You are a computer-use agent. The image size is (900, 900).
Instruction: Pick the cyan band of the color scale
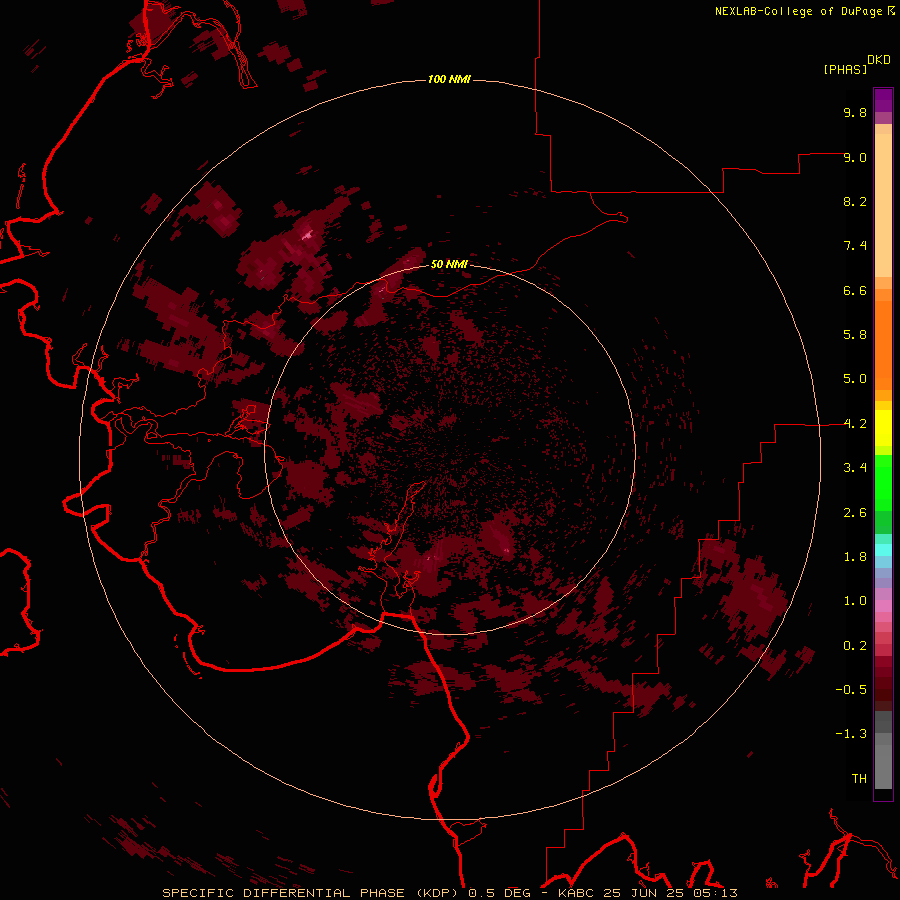tap(883, 550)
